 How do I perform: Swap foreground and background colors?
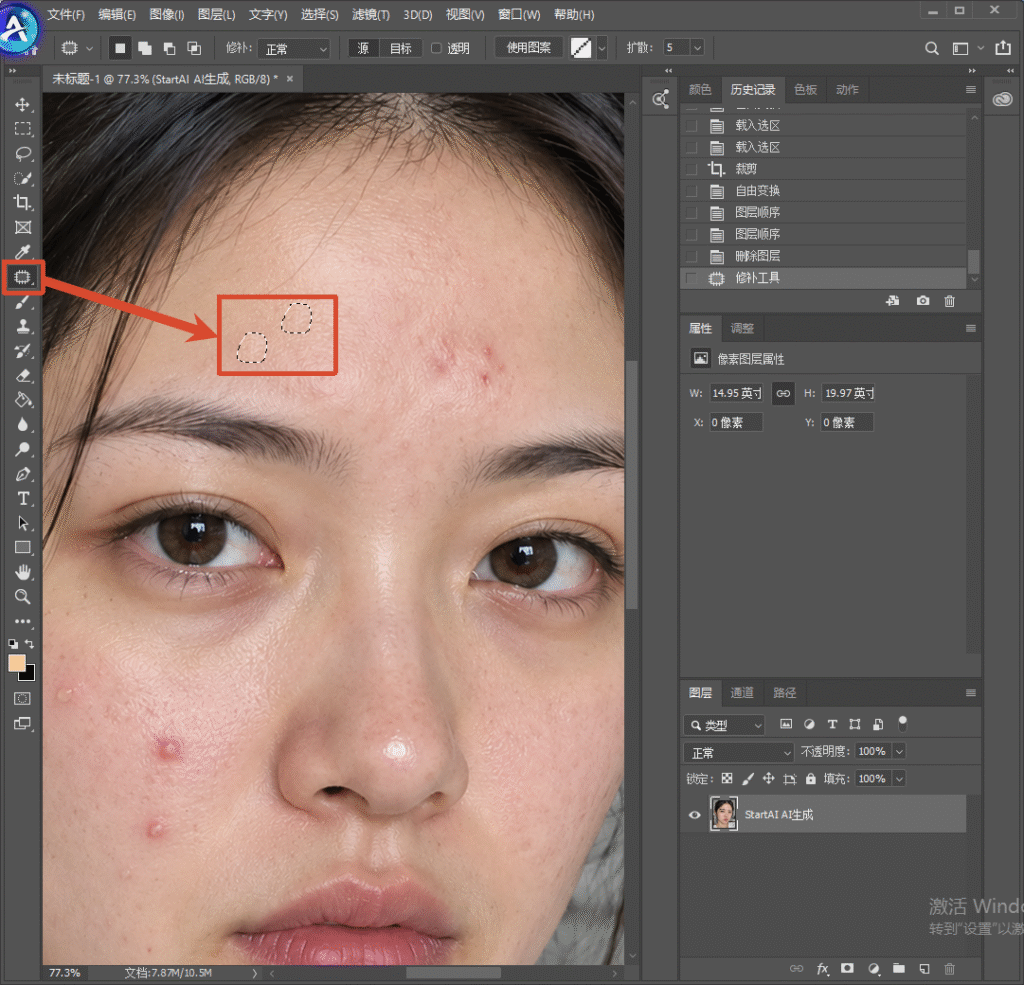pyautogui.click(x=29, y=643)
